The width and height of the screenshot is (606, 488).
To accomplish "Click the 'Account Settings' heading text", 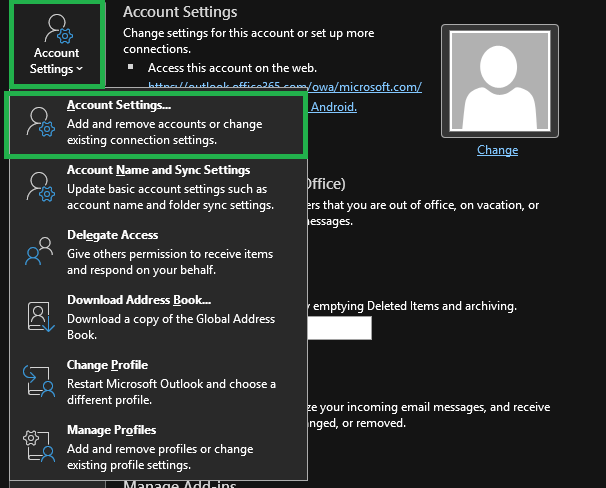I will pyautogui.click(x=180, y=12).
